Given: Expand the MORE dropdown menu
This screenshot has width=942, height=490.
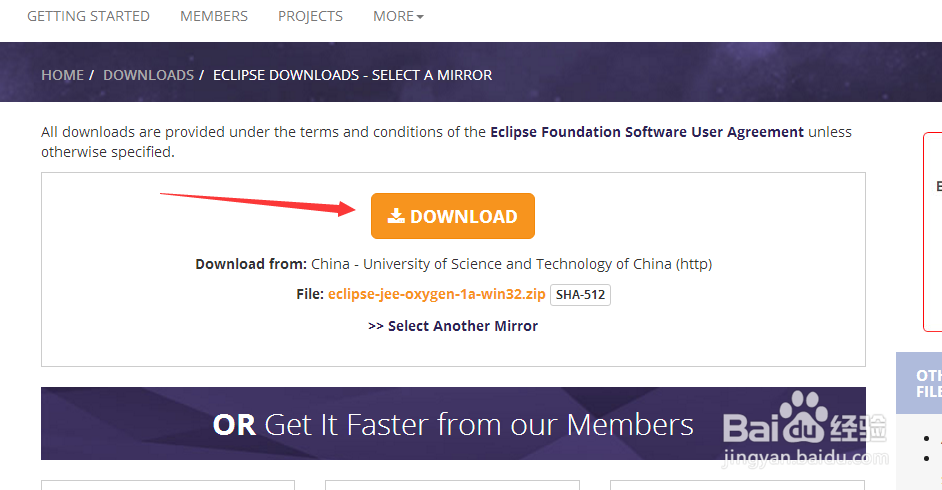Looking at the screenshot, I should 398,16.
